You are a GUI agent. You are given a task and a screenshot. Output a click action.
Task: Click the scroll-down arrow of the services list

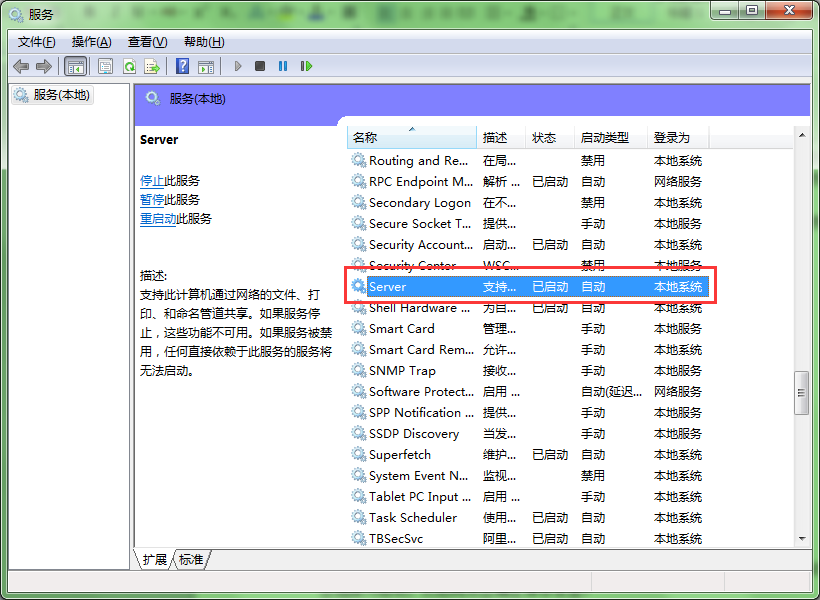[802, 539]
